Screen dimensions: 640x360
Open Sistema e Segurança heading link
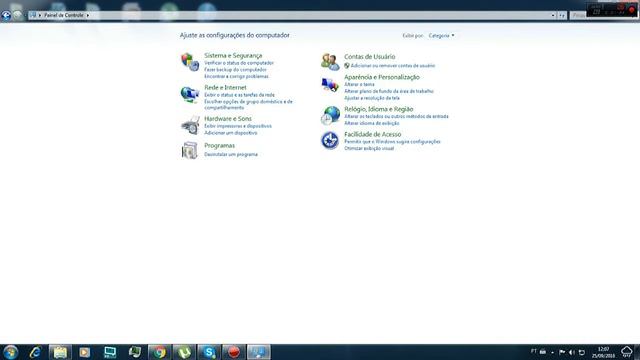(x=233, y=56)
